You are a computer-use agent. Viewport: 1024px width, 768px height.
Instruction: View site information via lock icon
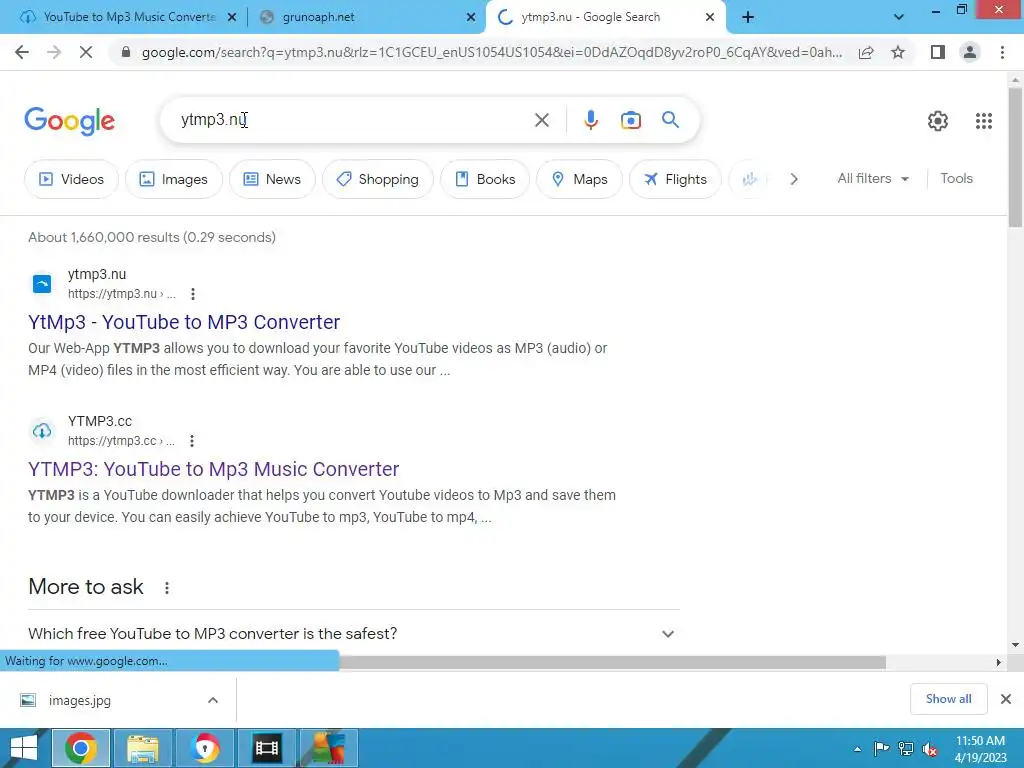coord(126,52)
